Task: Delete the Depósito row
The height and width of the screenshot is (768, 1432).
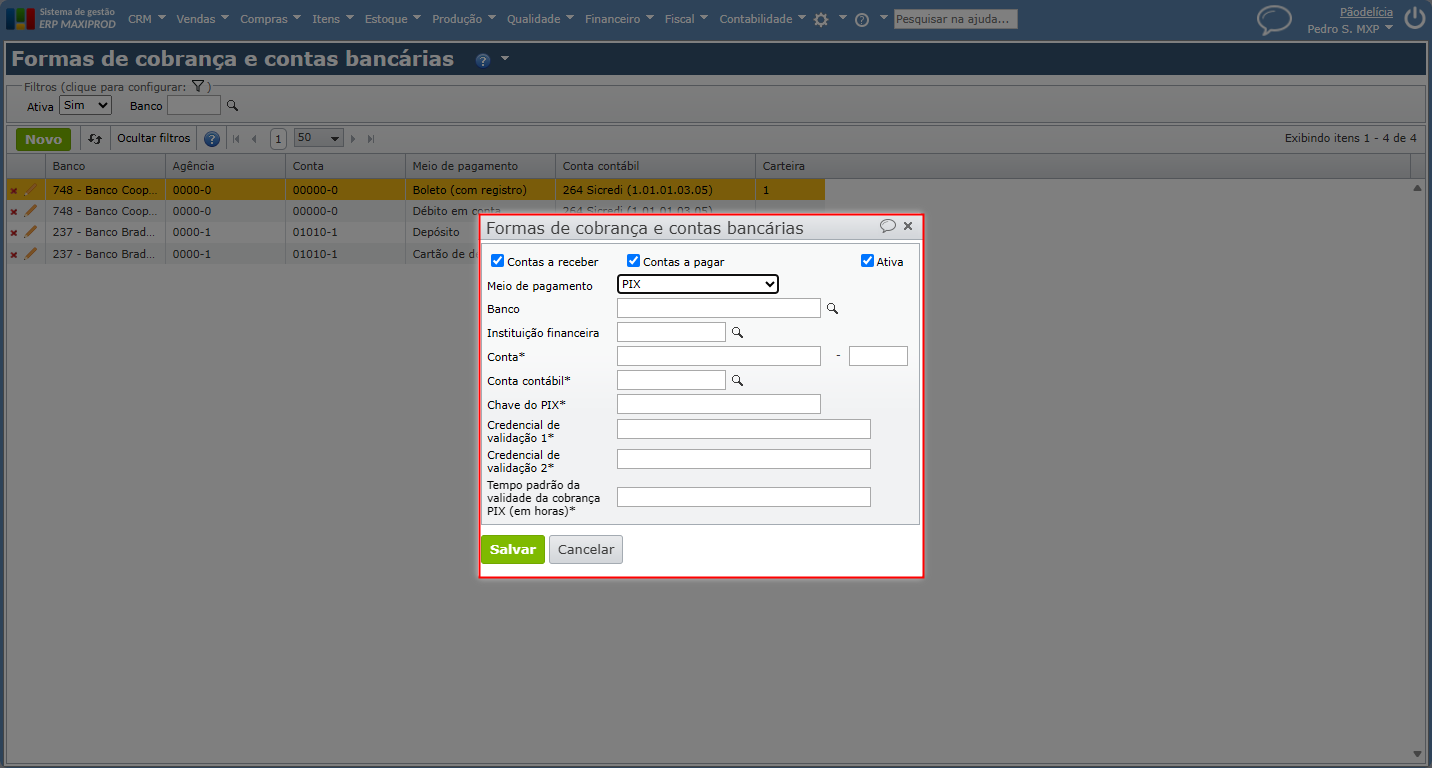Action: (14, 233)
